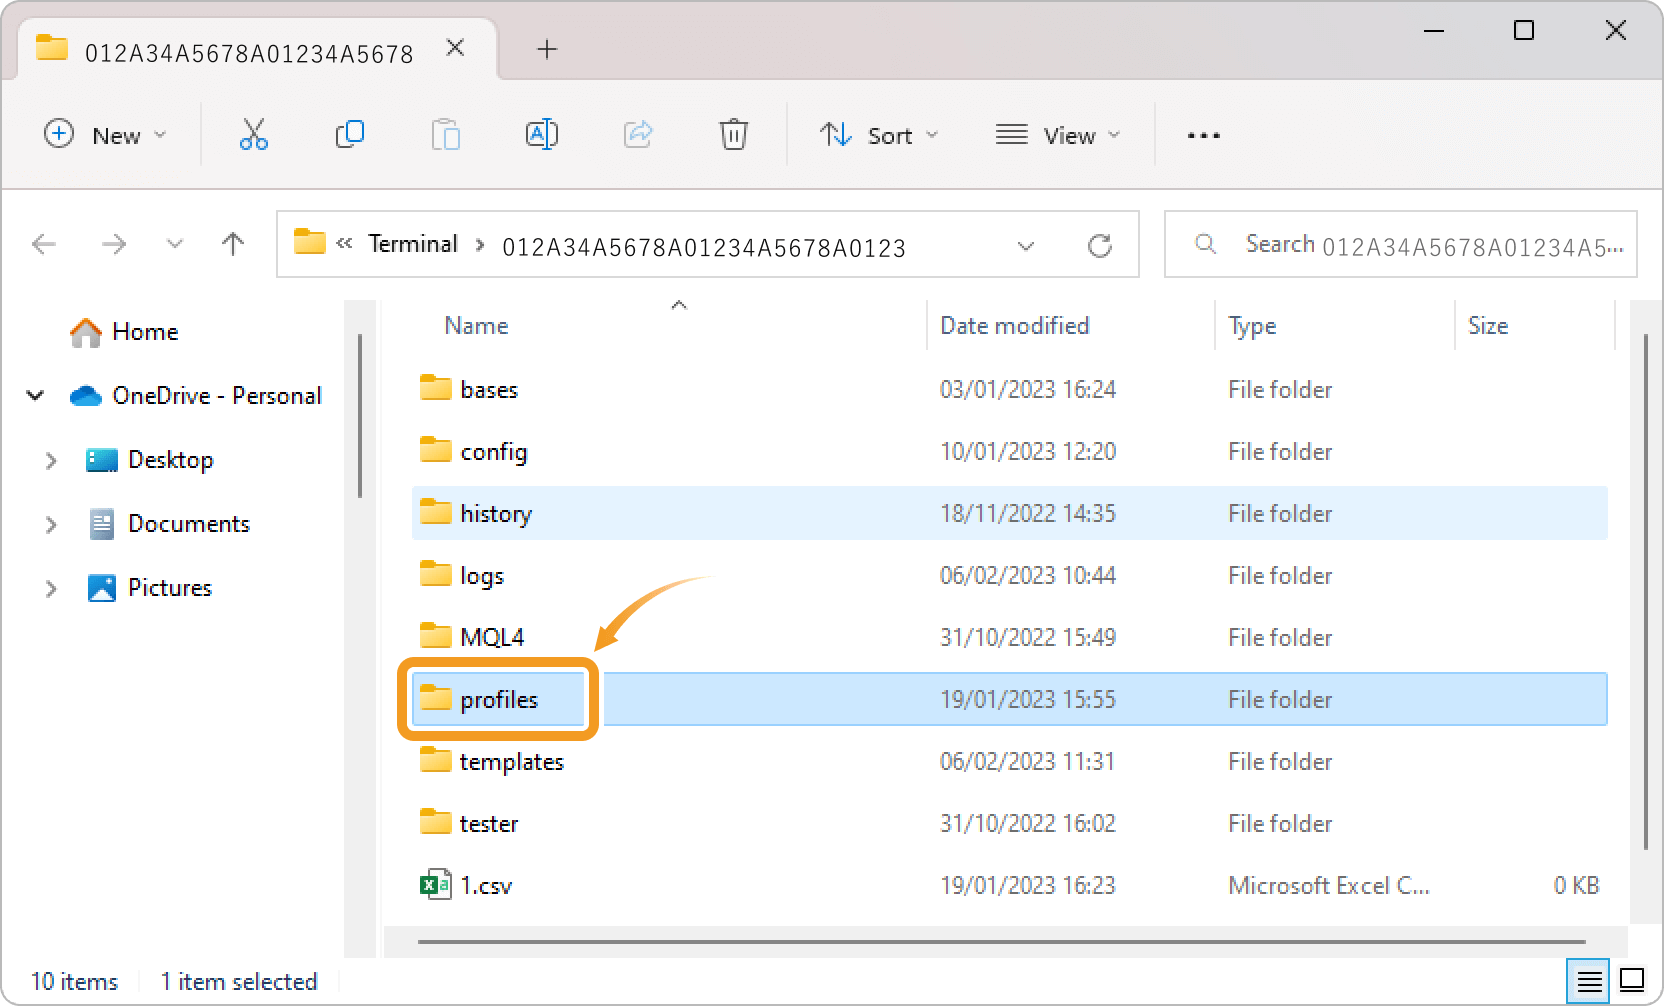Expand the Pictures tree node
1664x1006 pixels.
51,588
